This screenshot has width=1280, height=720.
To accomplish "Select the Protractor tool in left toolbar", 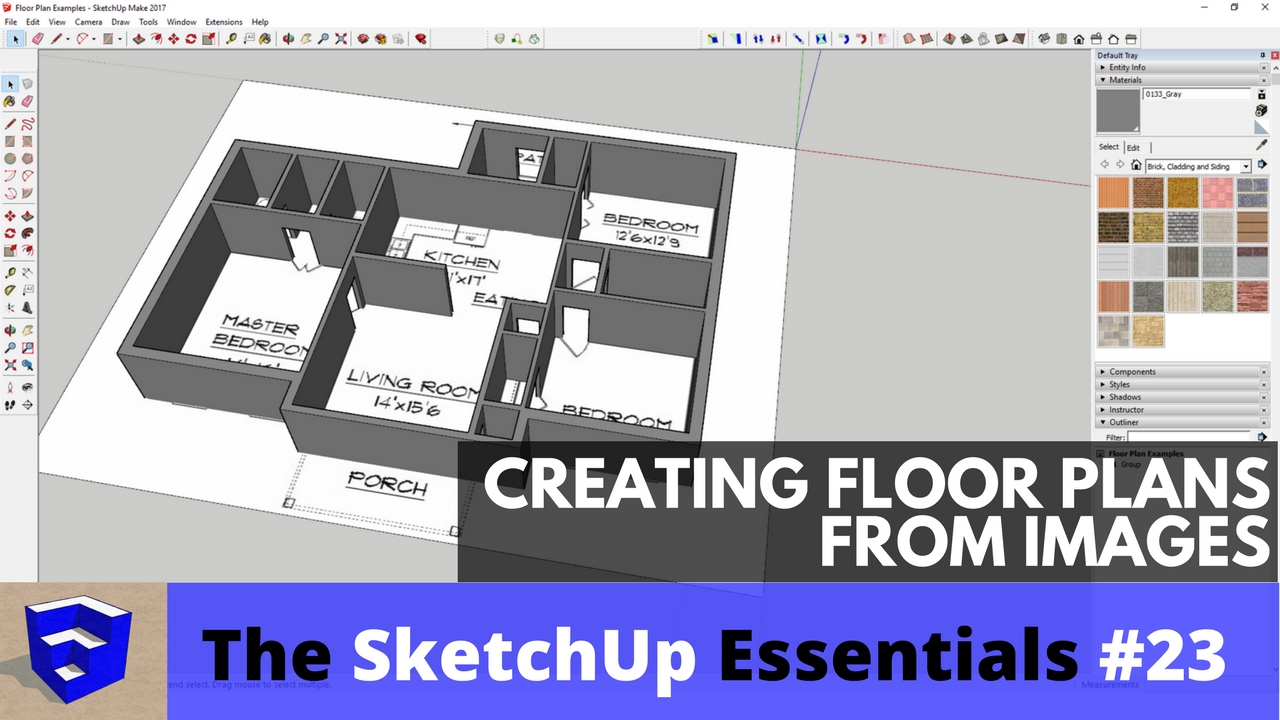I will coord(10,290).
